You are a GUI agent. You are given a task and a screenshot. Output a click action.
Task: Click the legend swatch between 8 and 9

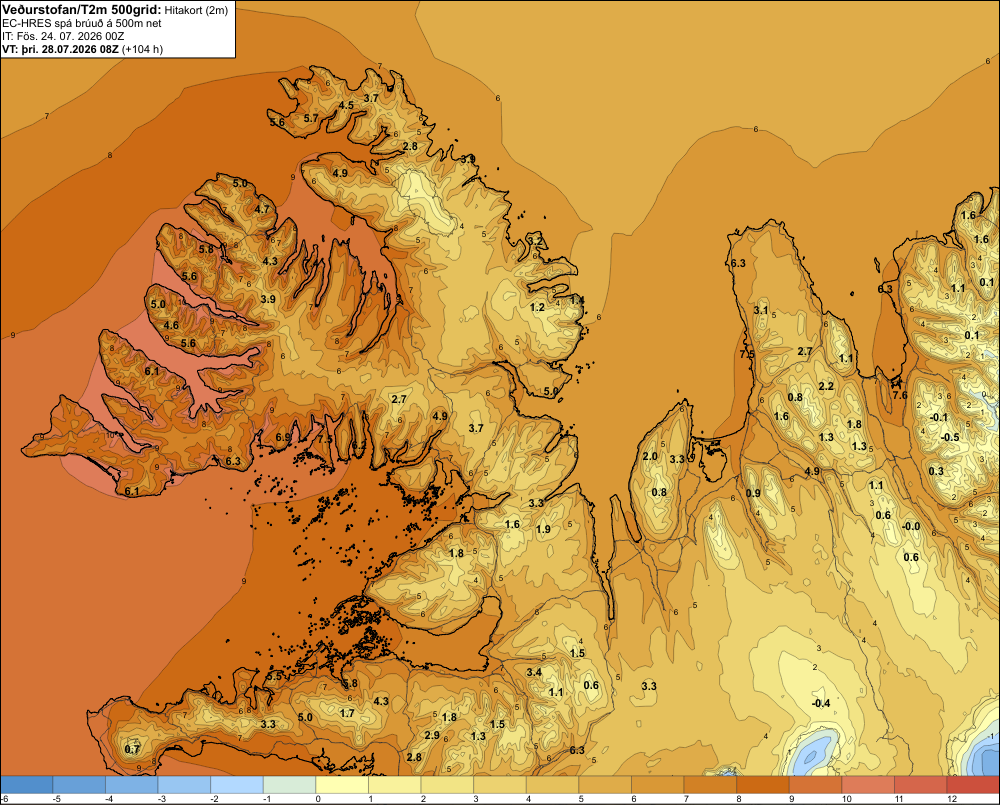tap(763, 785)
